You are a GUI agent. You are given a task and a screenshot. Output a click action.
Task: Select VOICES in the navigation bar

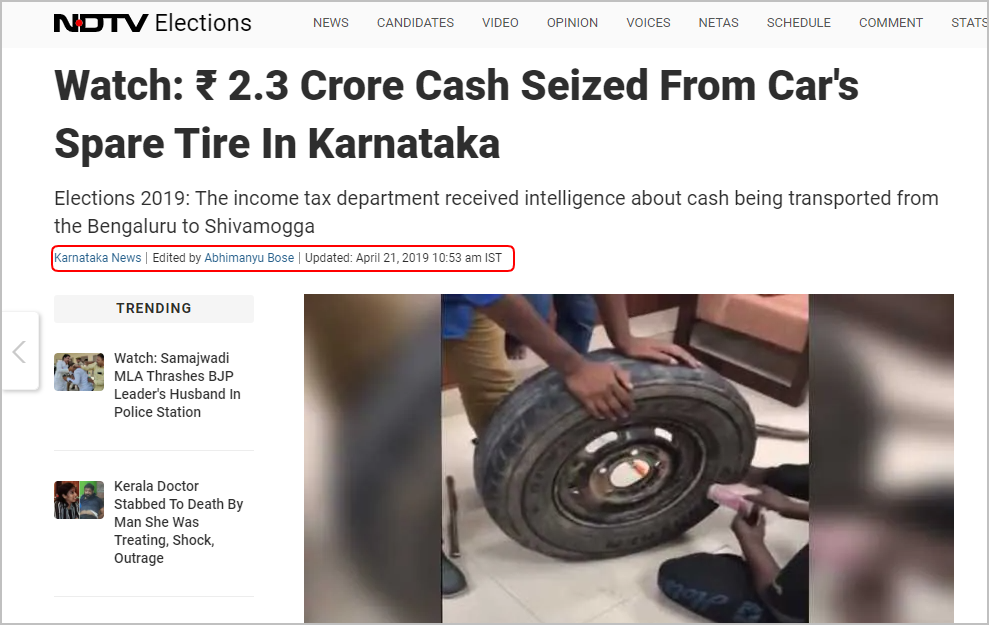click(648, 23)
